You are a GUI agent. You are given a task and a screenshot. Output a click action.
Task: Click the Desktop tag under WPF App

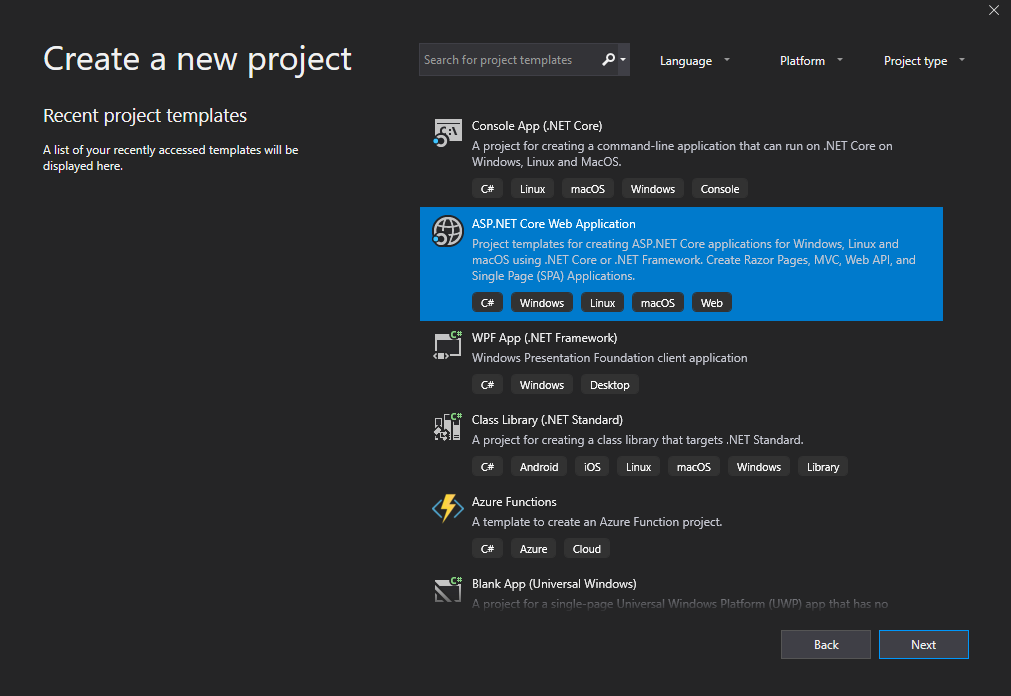[x=609, y=385]
